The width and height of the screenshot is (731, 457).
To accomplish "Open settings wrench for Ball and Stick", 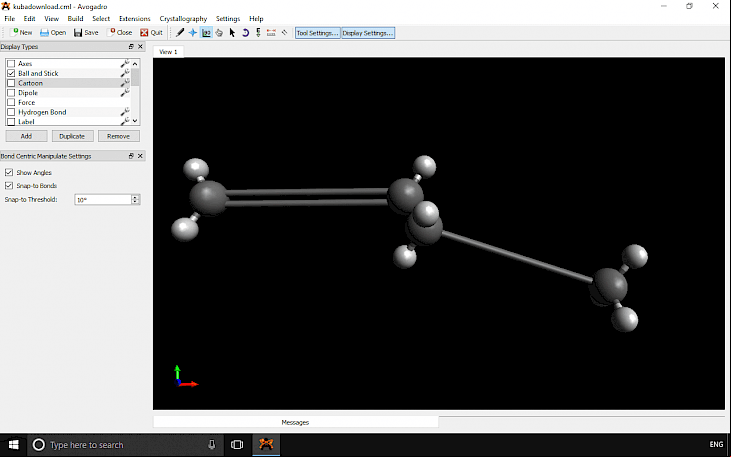I will (x=124, y=73).
